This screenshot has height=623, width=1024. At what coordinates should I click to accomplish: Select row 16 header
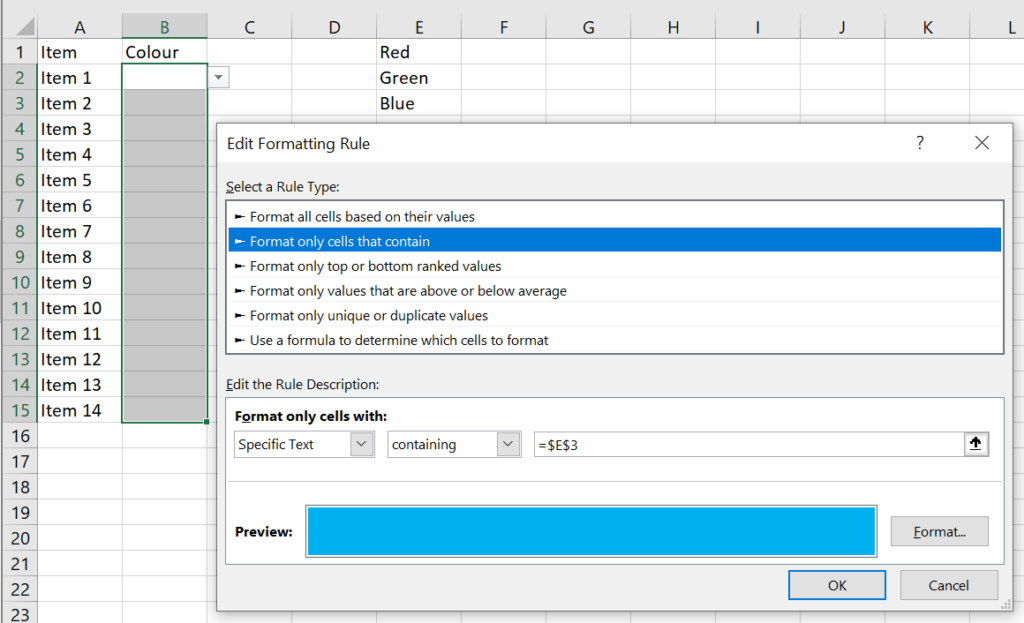pyautogui.click(x=19, y=436)
